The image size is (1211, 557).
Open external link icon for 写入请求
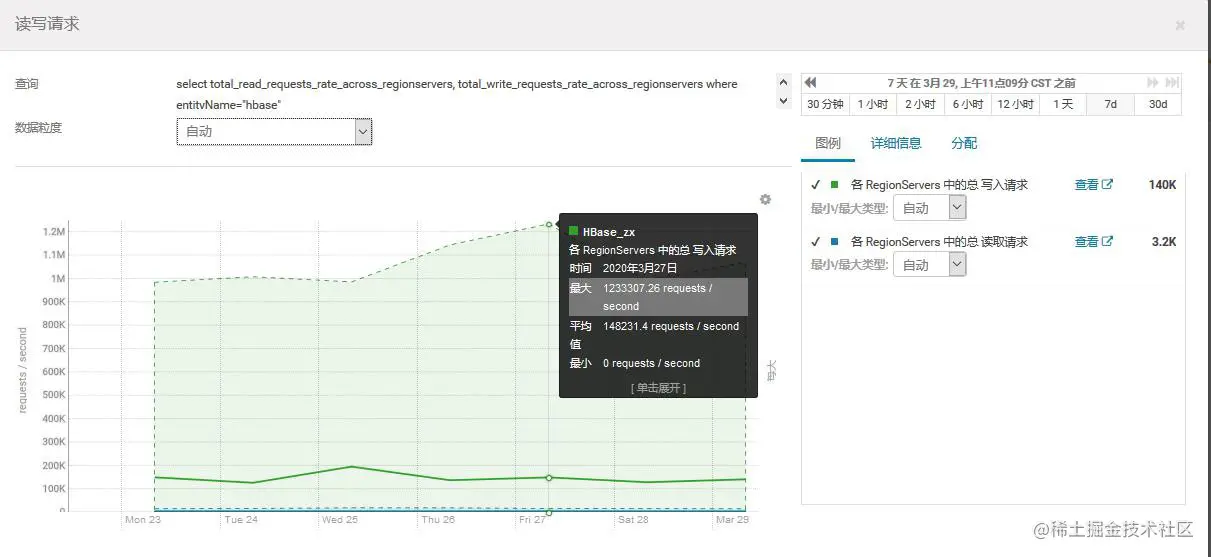(x=1107, y=185)
